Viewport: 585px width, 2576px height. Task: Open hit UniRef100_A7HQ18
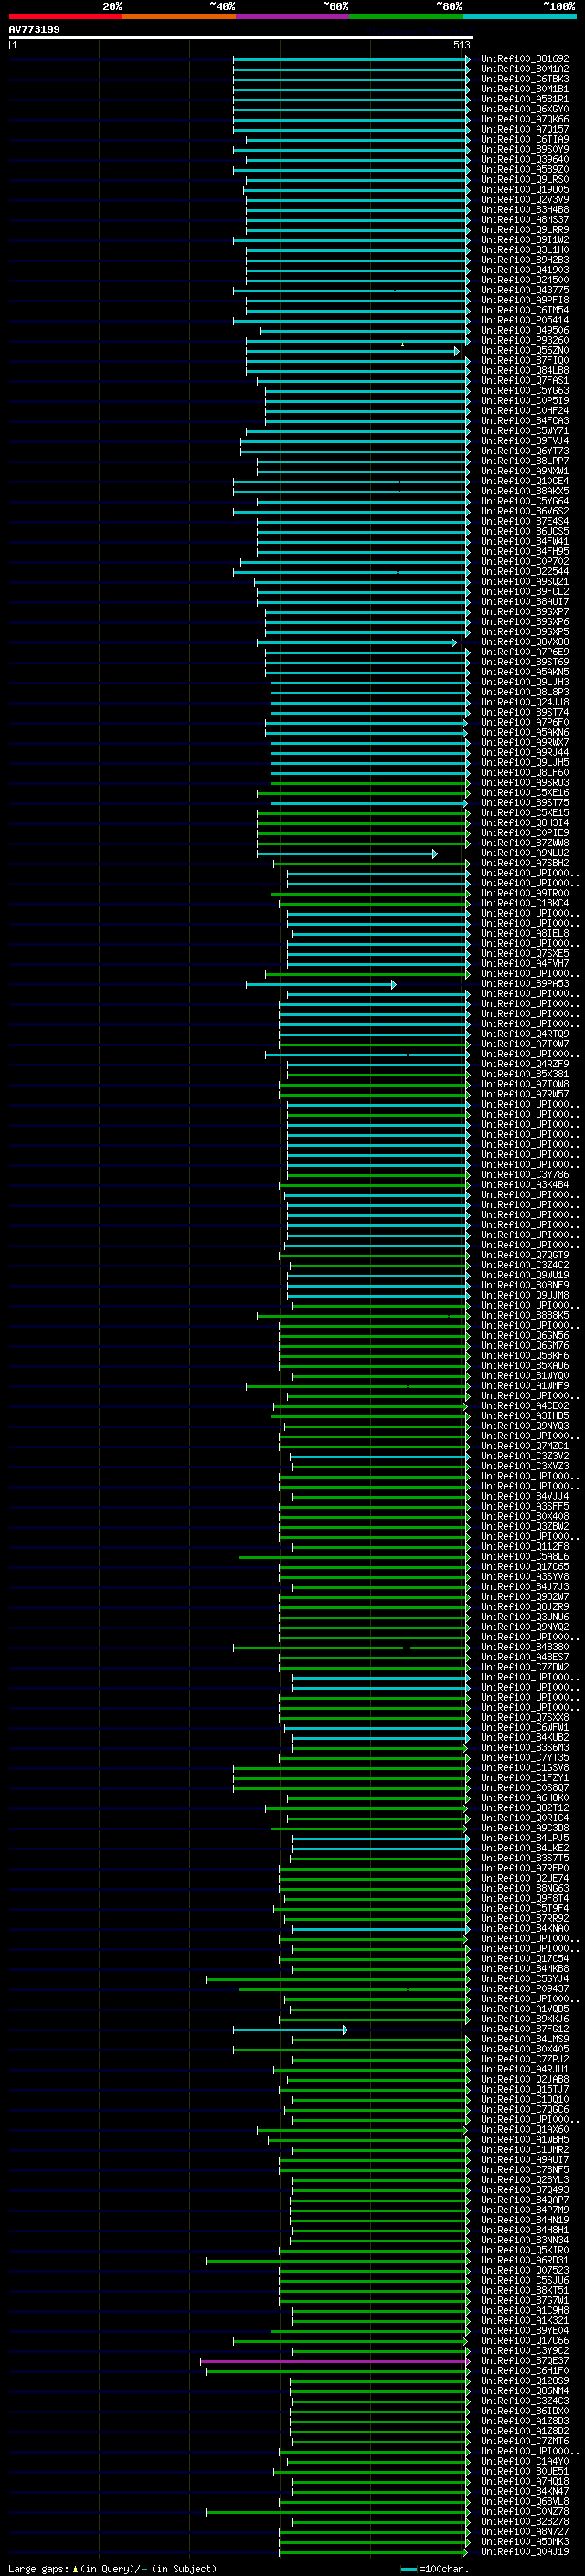[x=524, y=2481]
